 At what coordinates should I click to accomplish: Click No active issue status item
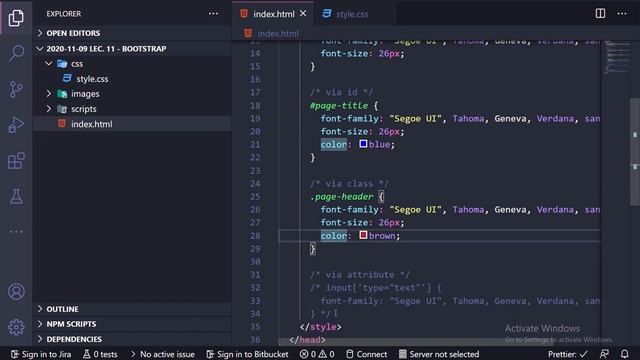pyautogui.click(x=162, y=354)
